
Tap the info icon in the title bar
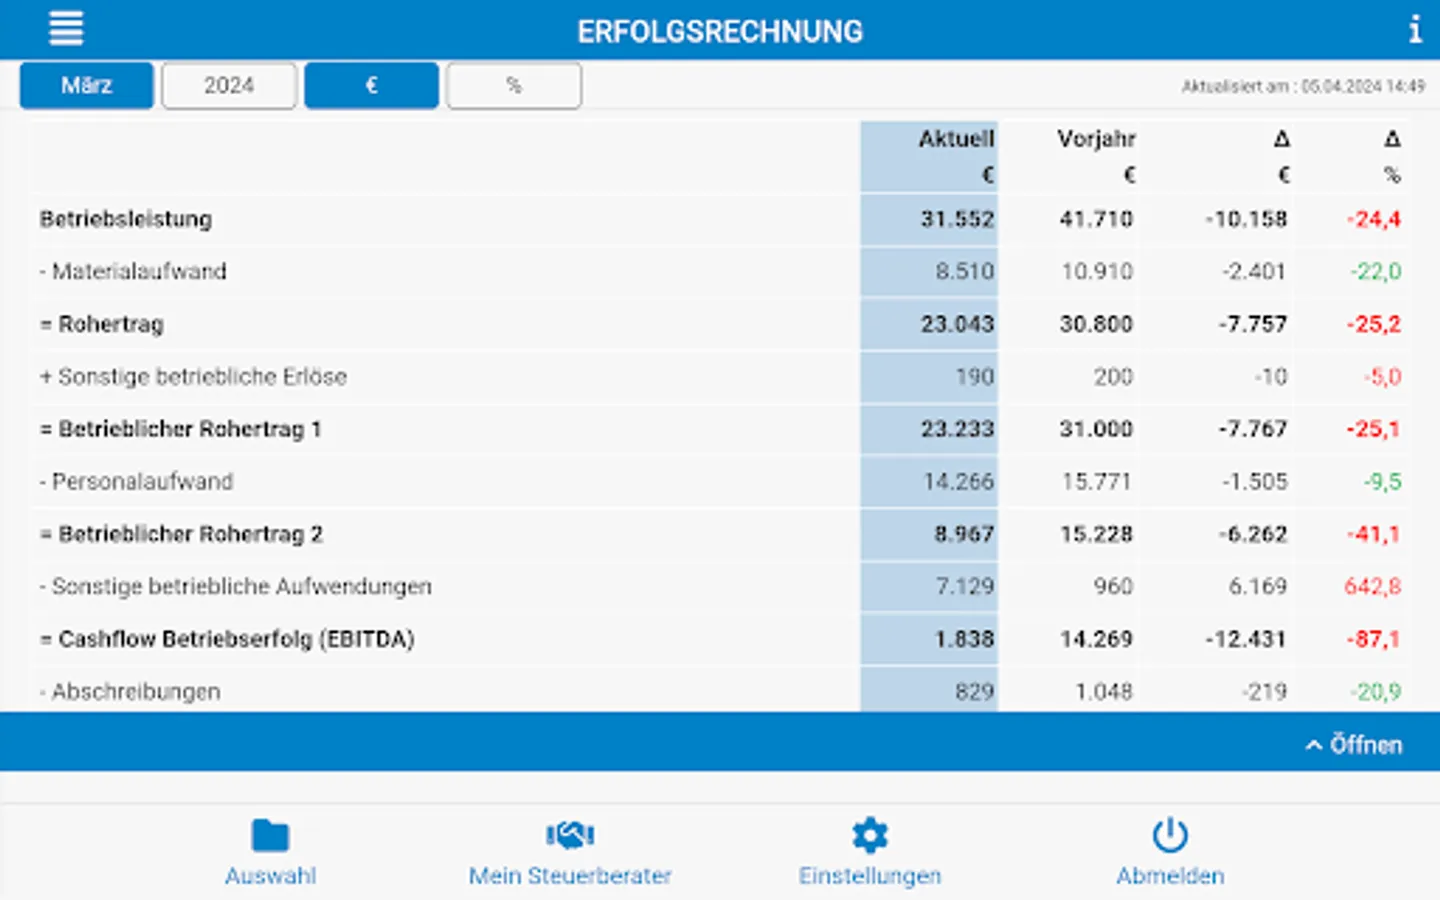click(x=1416, y=29)
